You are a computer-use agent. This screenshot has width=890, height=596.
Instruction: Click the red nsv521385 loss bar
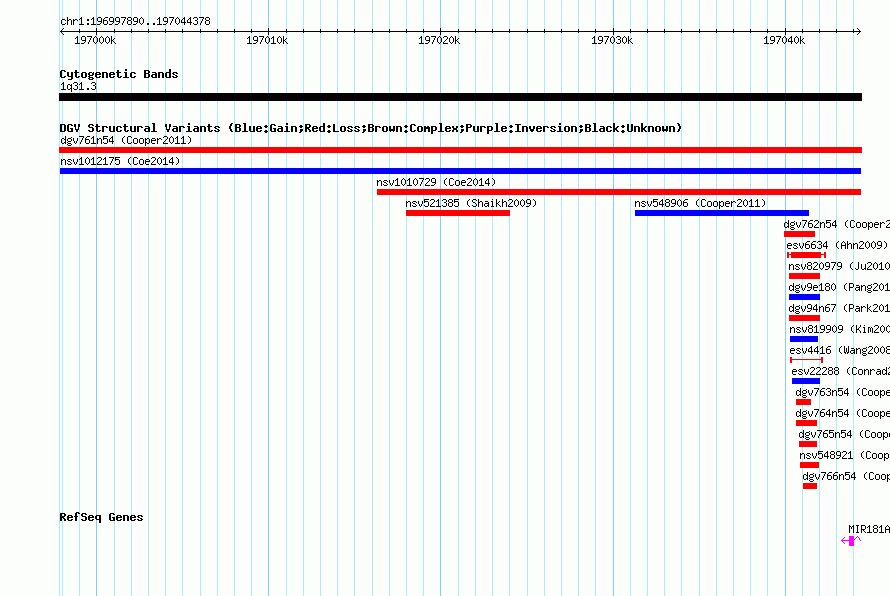click(457, 213)
